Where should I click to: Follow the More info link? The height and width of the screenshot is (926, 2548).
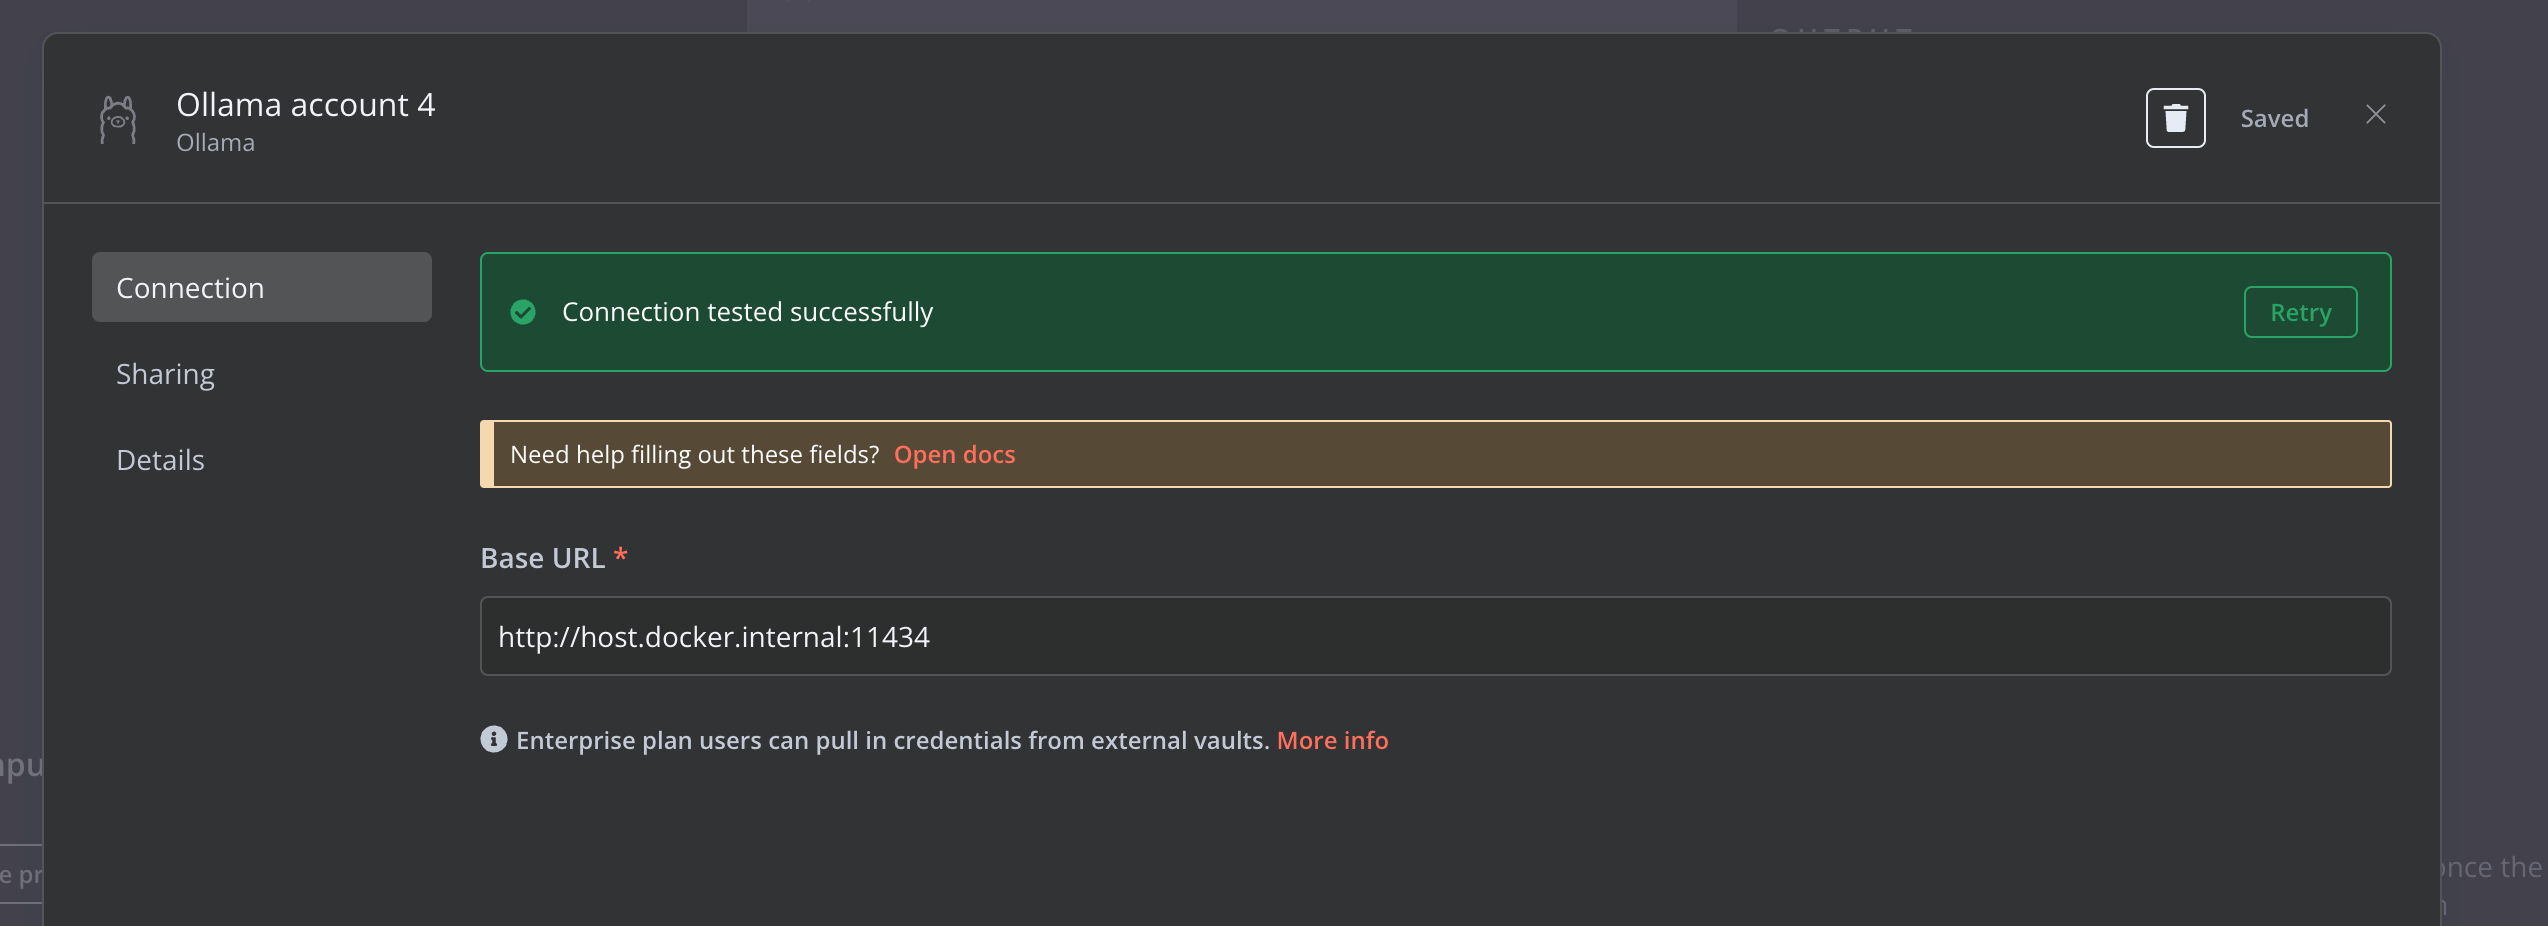click(x=1332, y=740)
